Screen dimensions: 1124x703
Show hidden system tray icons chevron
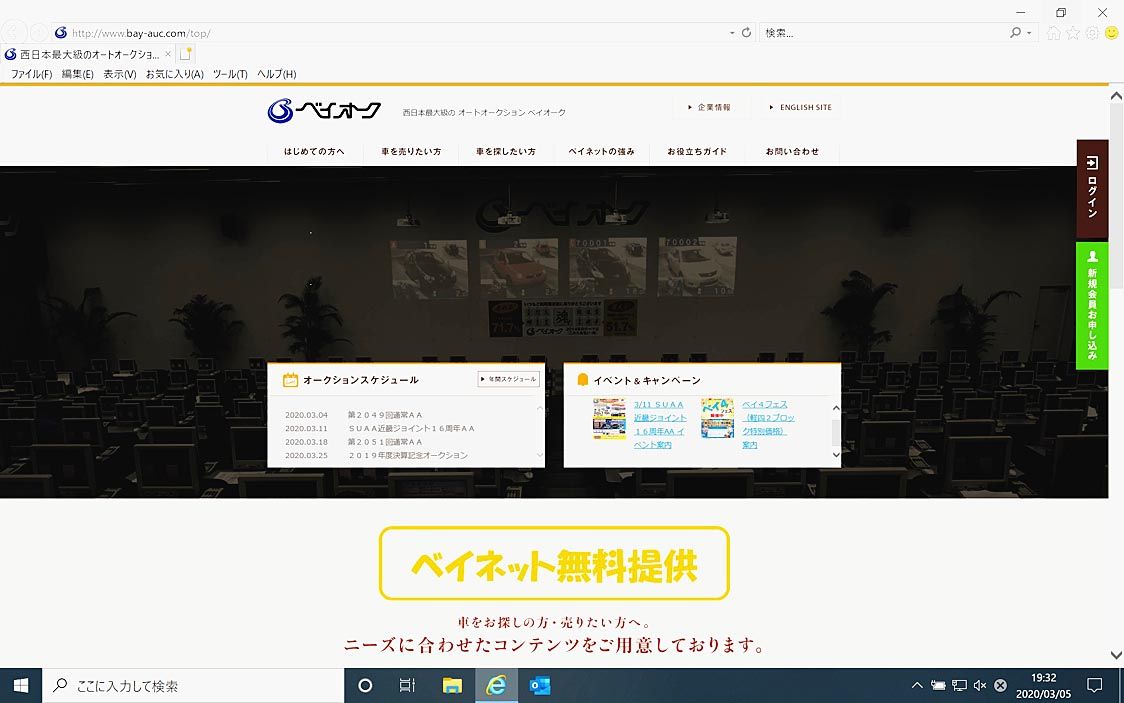[x=917, y=686]
